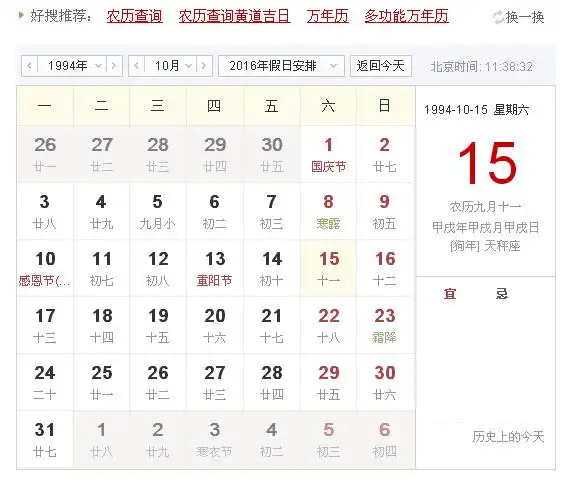Open the 历史上的今天 link

pos(508,437)
